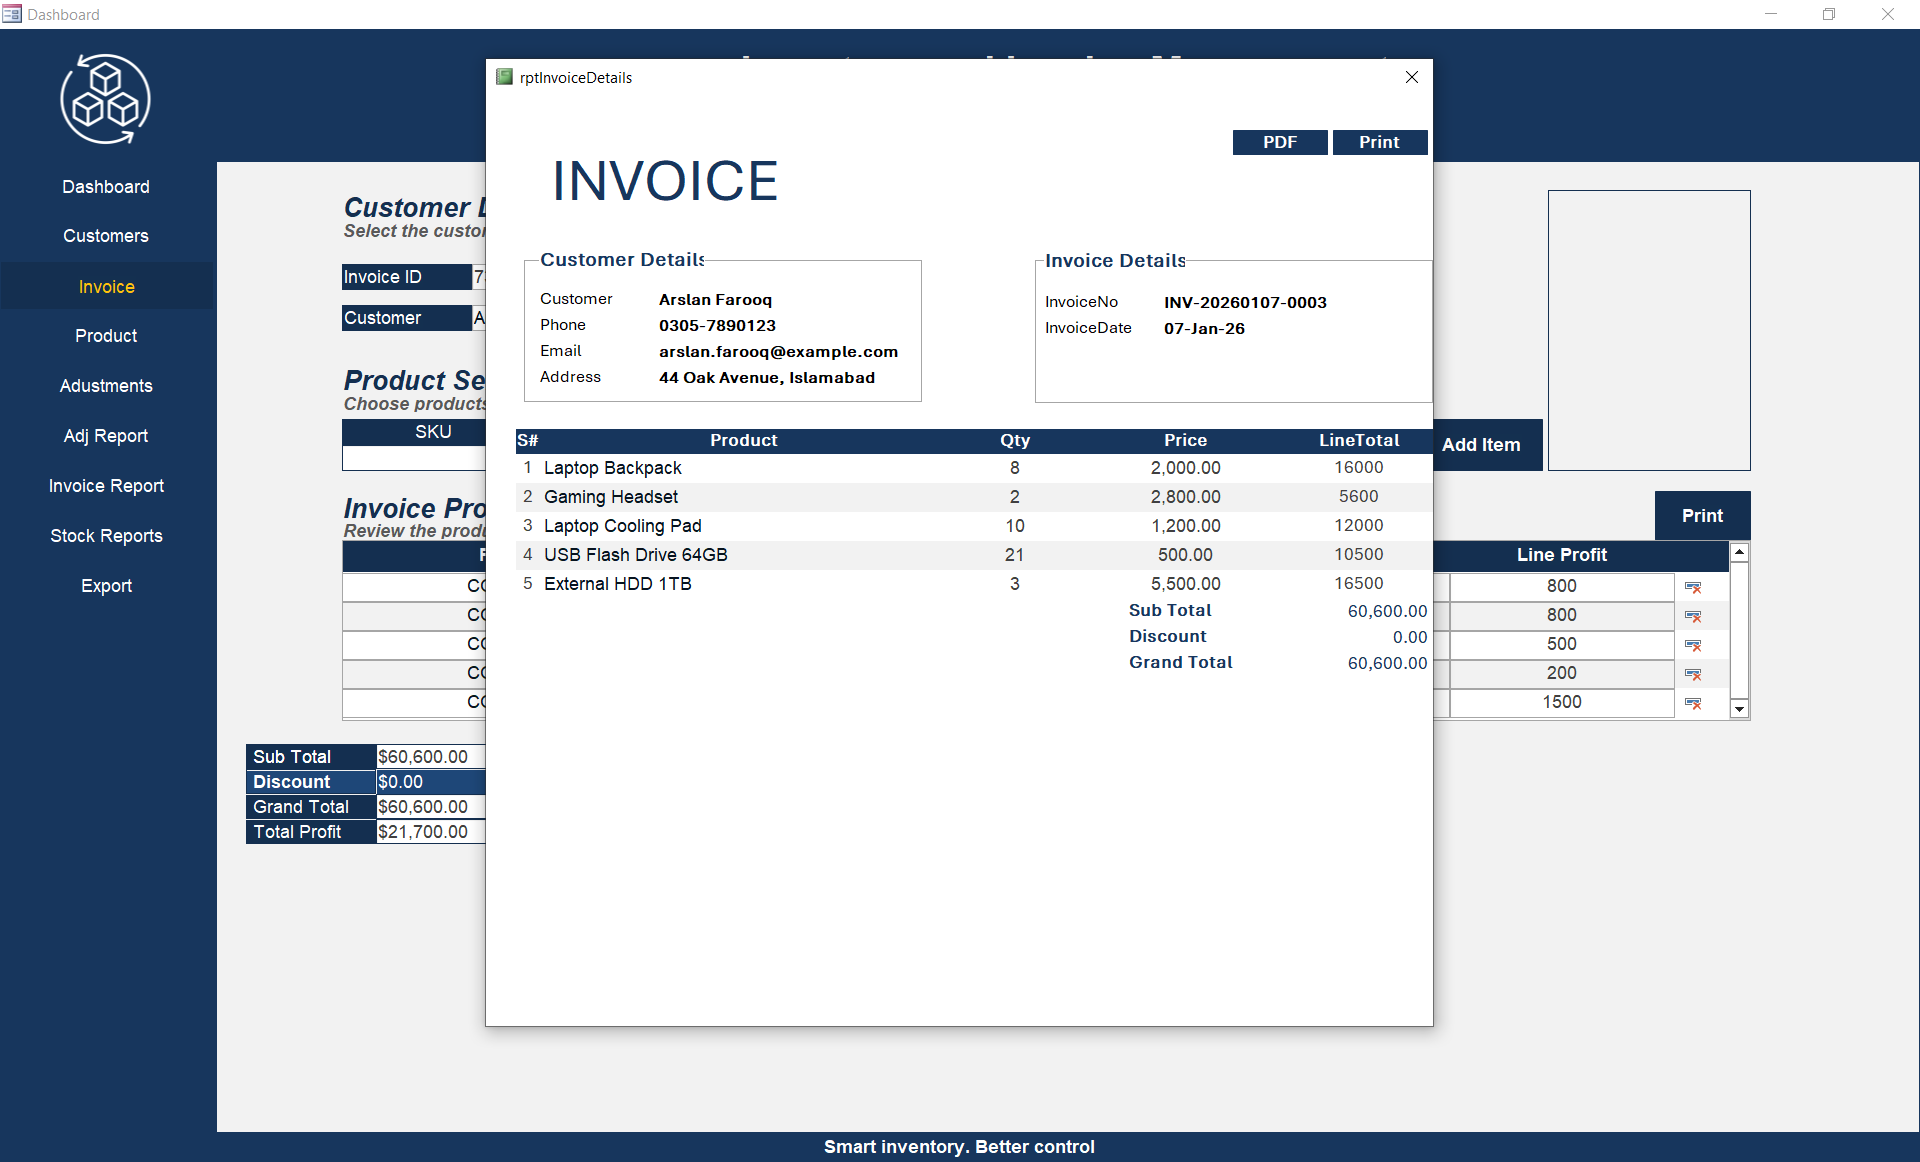Go to Customers in the sidebar
This screenshot has height=1162, width=1920.
(106, 236)
